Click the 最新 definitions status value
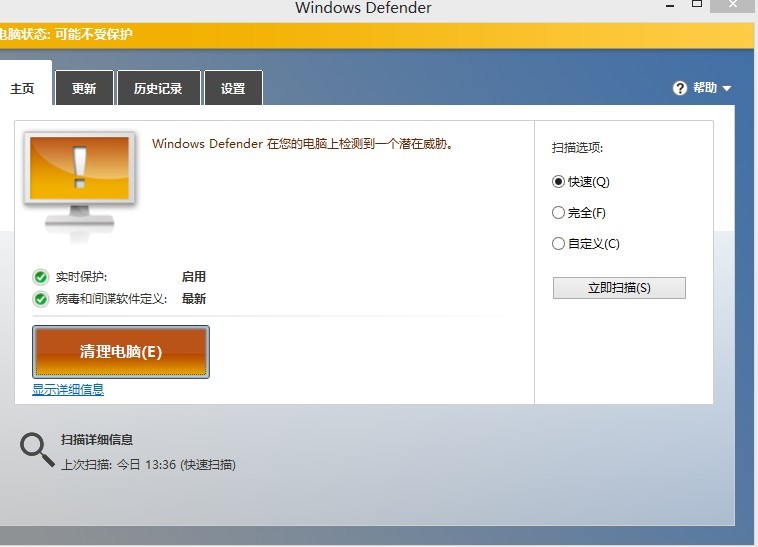Viewport: 758px width, 547px height. tap(194, 299)
